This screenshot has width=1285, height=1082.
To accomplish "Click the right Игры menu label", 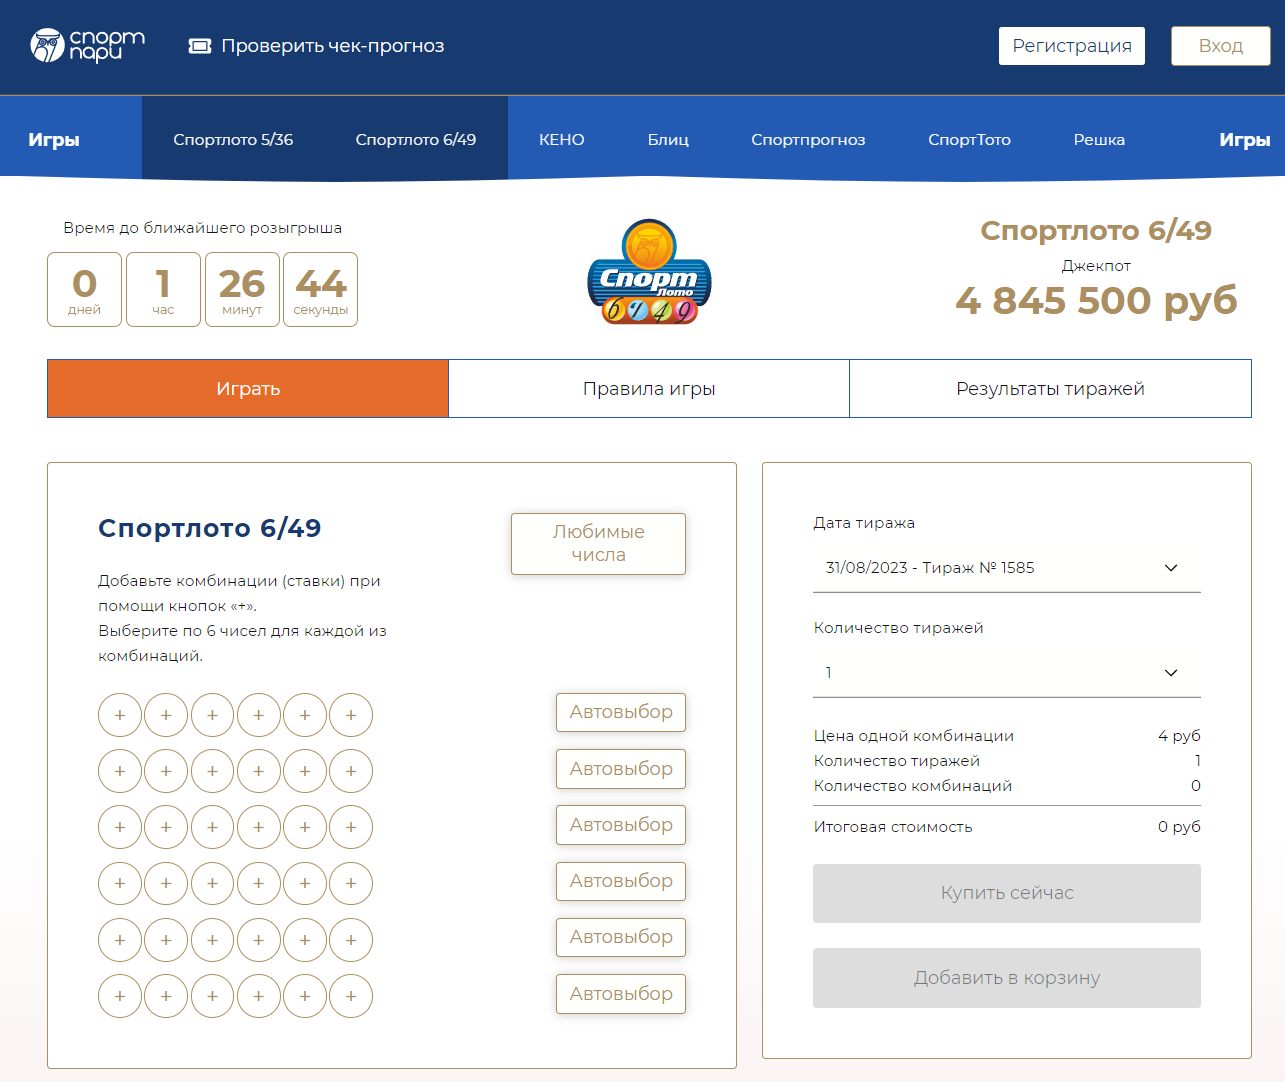I will tap(1245, 140).
